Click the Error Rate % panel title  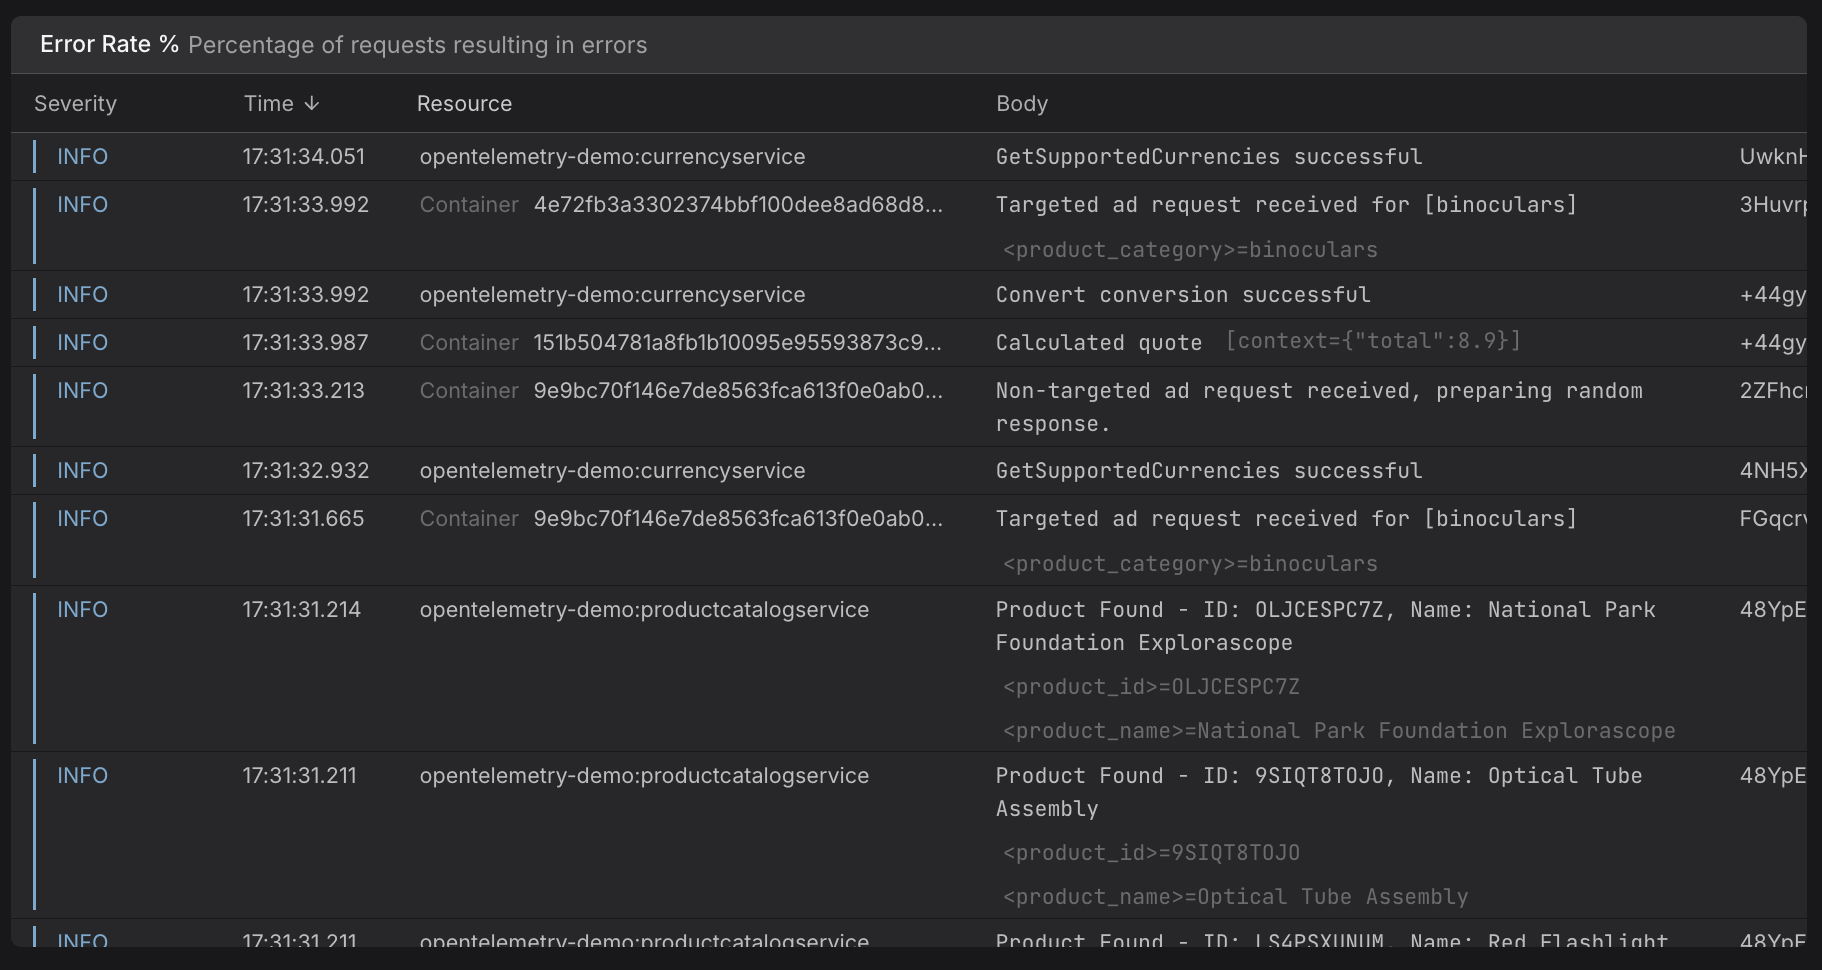point(110,44)
